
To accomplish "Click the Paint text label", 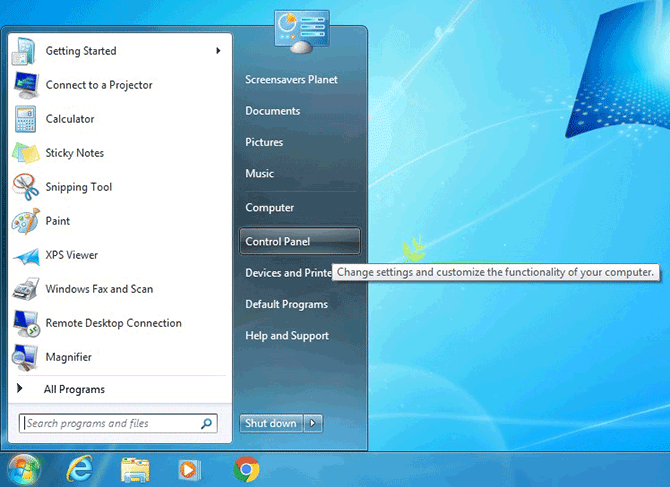I will point(58,221).
